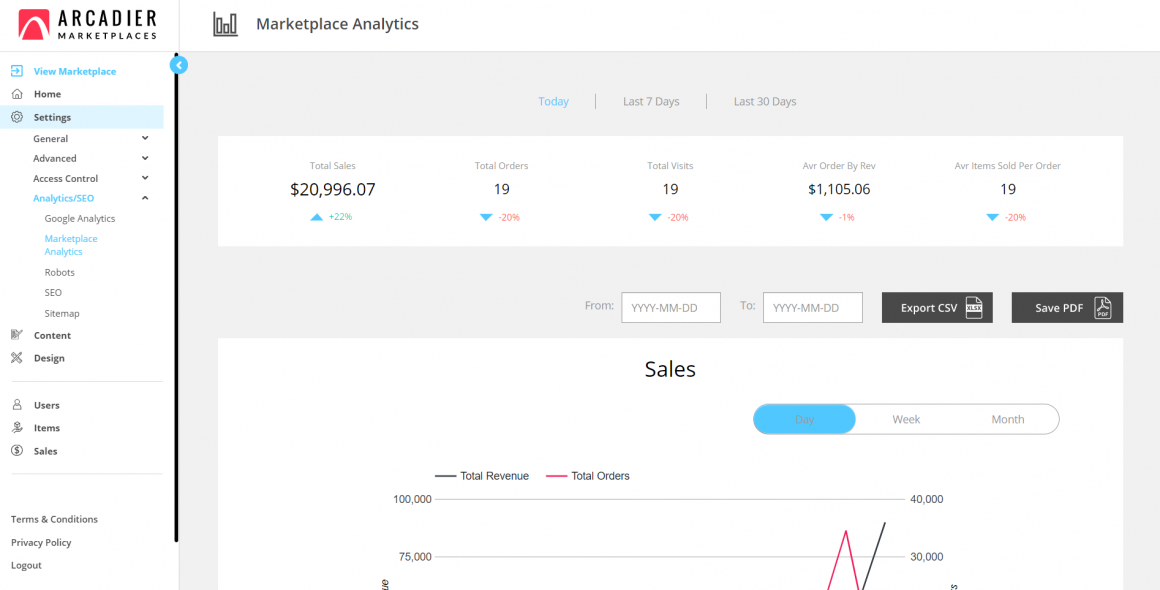
Task: Click the Save PDF button
Action: coord(1067,308)
